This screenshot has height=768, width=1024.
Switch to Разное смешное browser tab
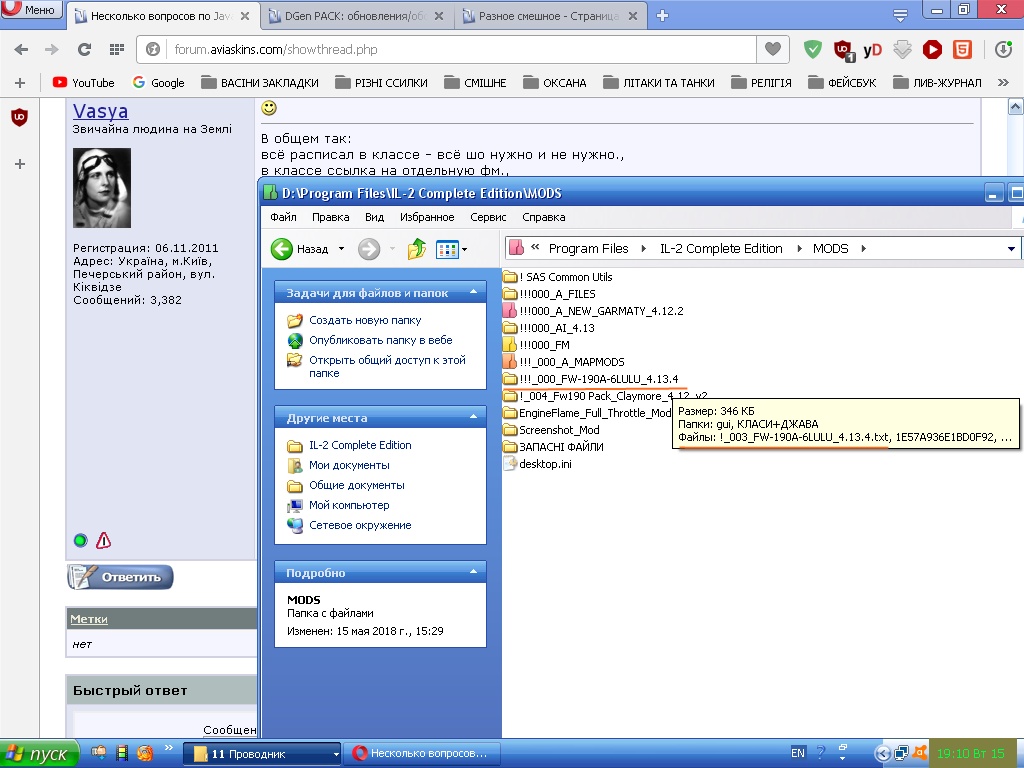[549, 16]
